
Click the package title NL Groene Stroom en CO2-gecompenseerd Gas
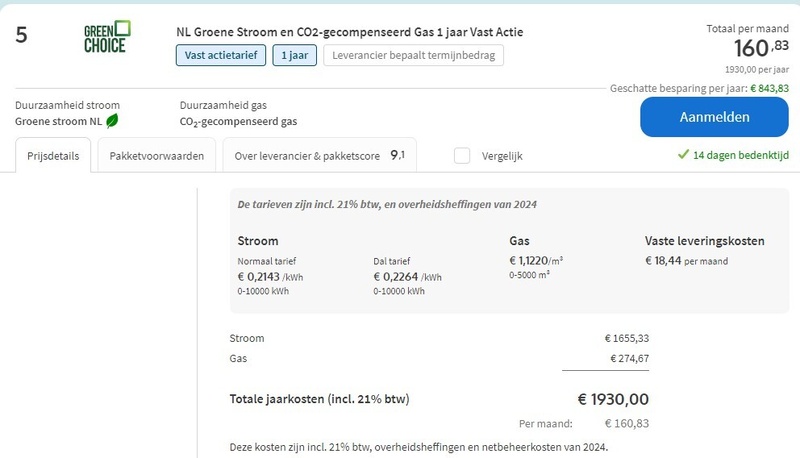pos(349,32)
